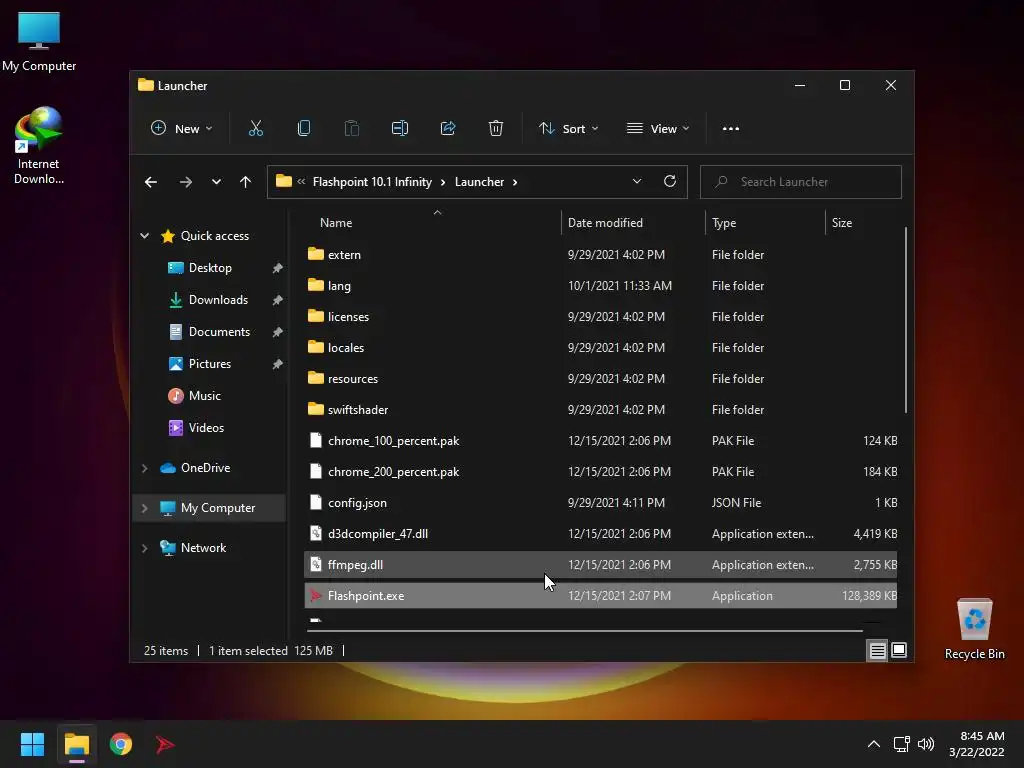Viewport: 1024px width, 768px height.
Task: Open the Windows Start button
Action: (x=32, y=744)
